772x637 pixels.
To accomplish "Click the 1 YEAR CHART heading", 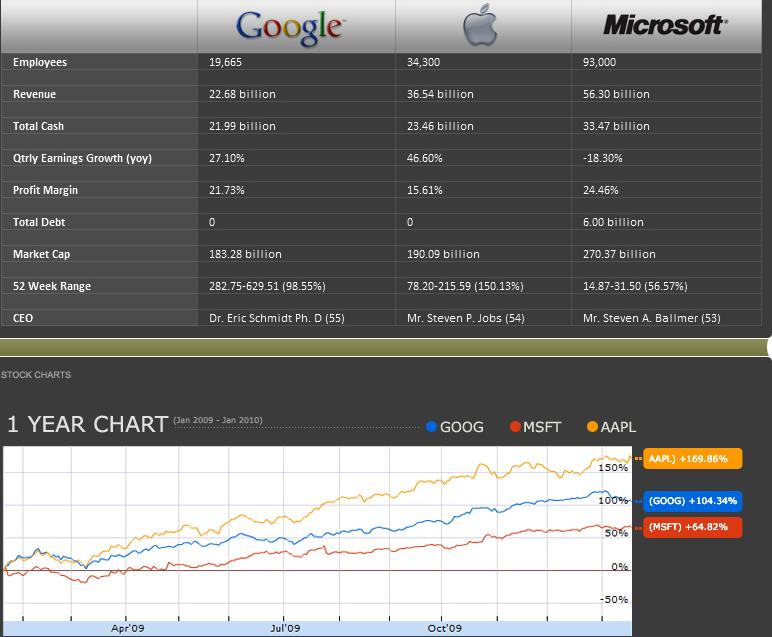I will (x=87, y=424).
